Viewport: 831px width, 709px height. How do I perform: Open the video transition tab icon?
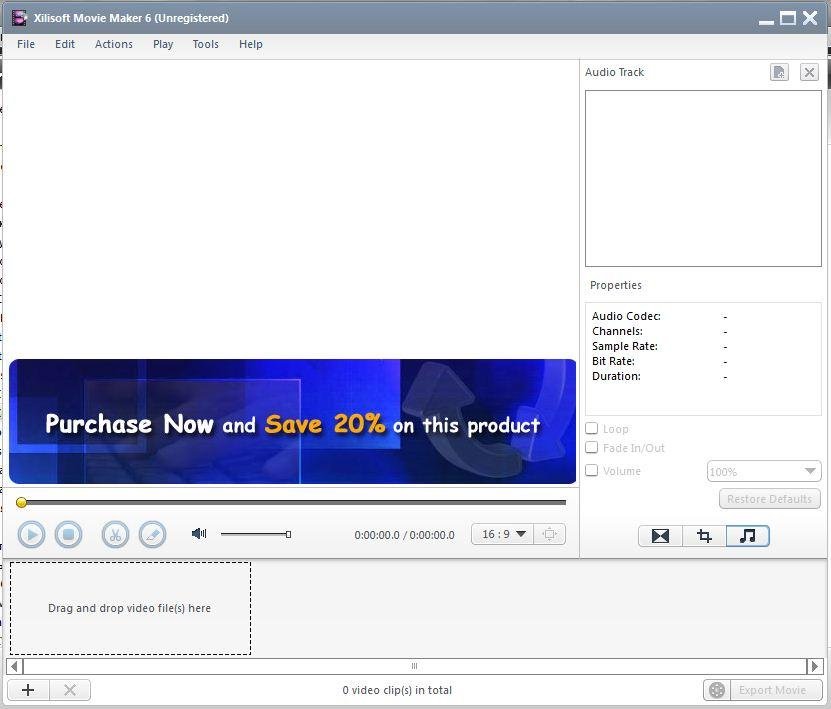pos(660,536)
